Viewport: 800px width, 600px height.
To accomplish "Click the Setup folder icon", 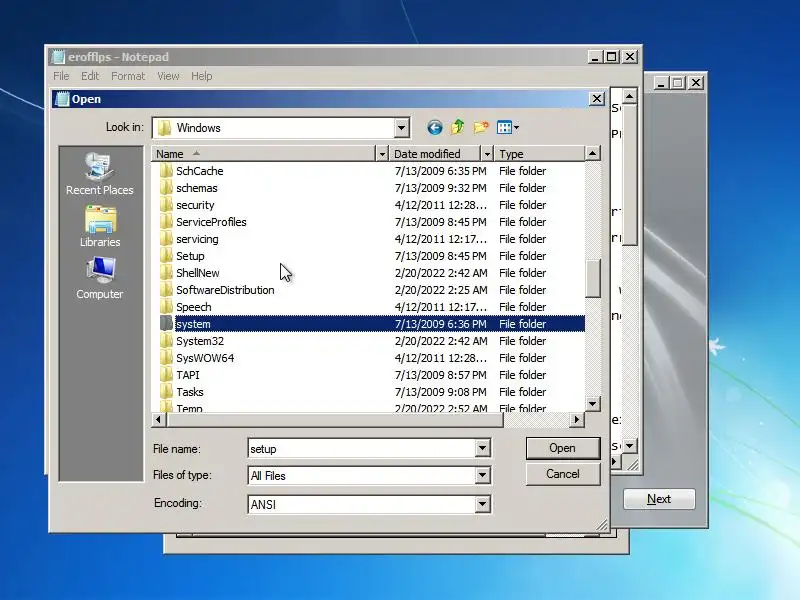I will pos(166,256).
